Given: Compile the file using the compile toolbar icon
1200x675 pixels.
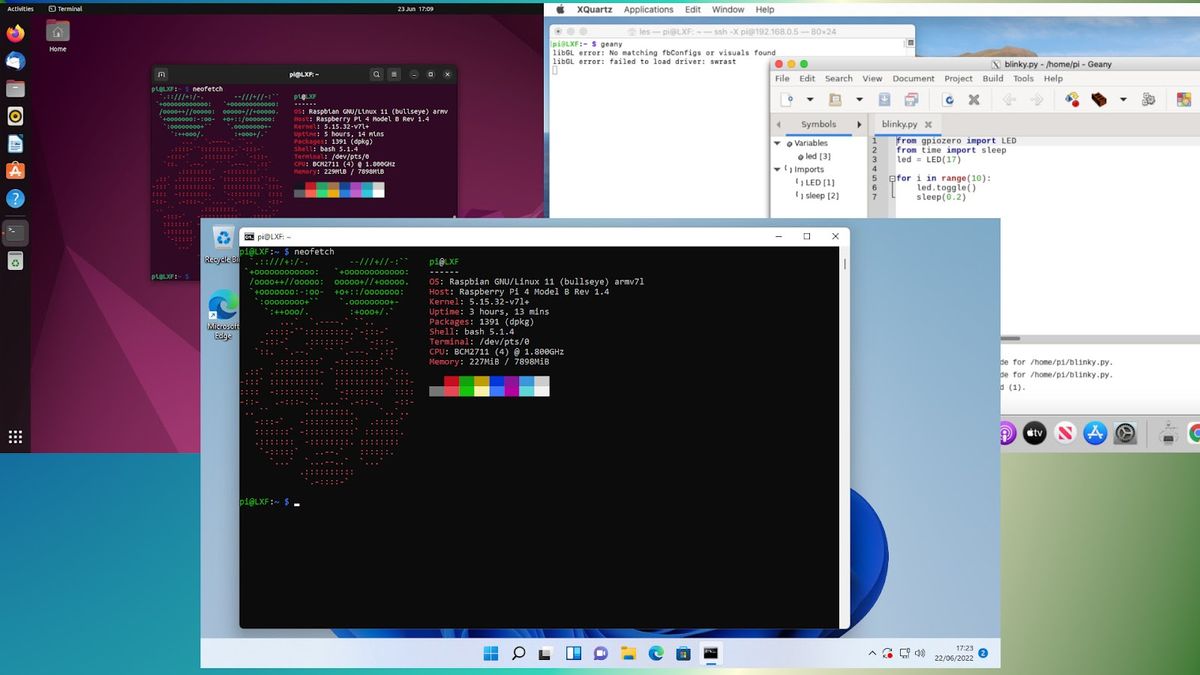Looking at the screenshot, I should point(1071,98).
